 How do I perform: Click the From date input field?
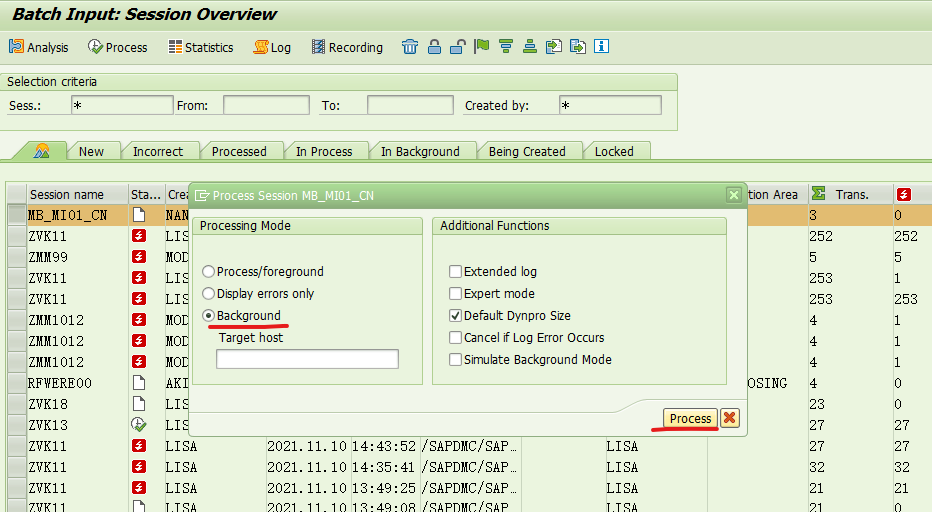point(266,105)
